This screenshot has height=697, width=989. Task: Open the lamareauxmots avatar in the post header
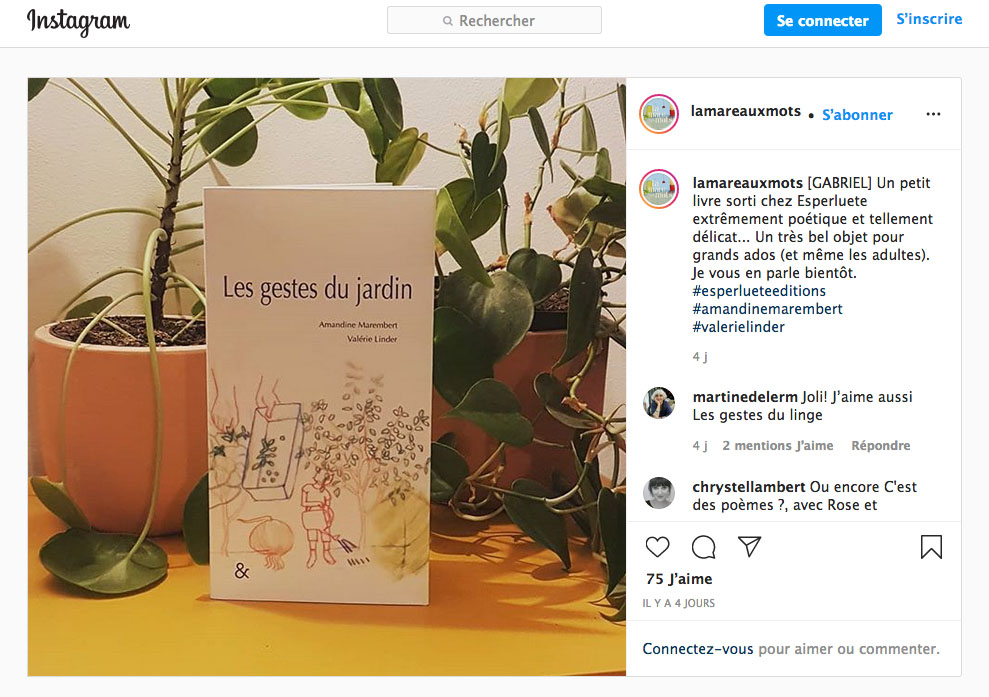[x=658, y=114]
